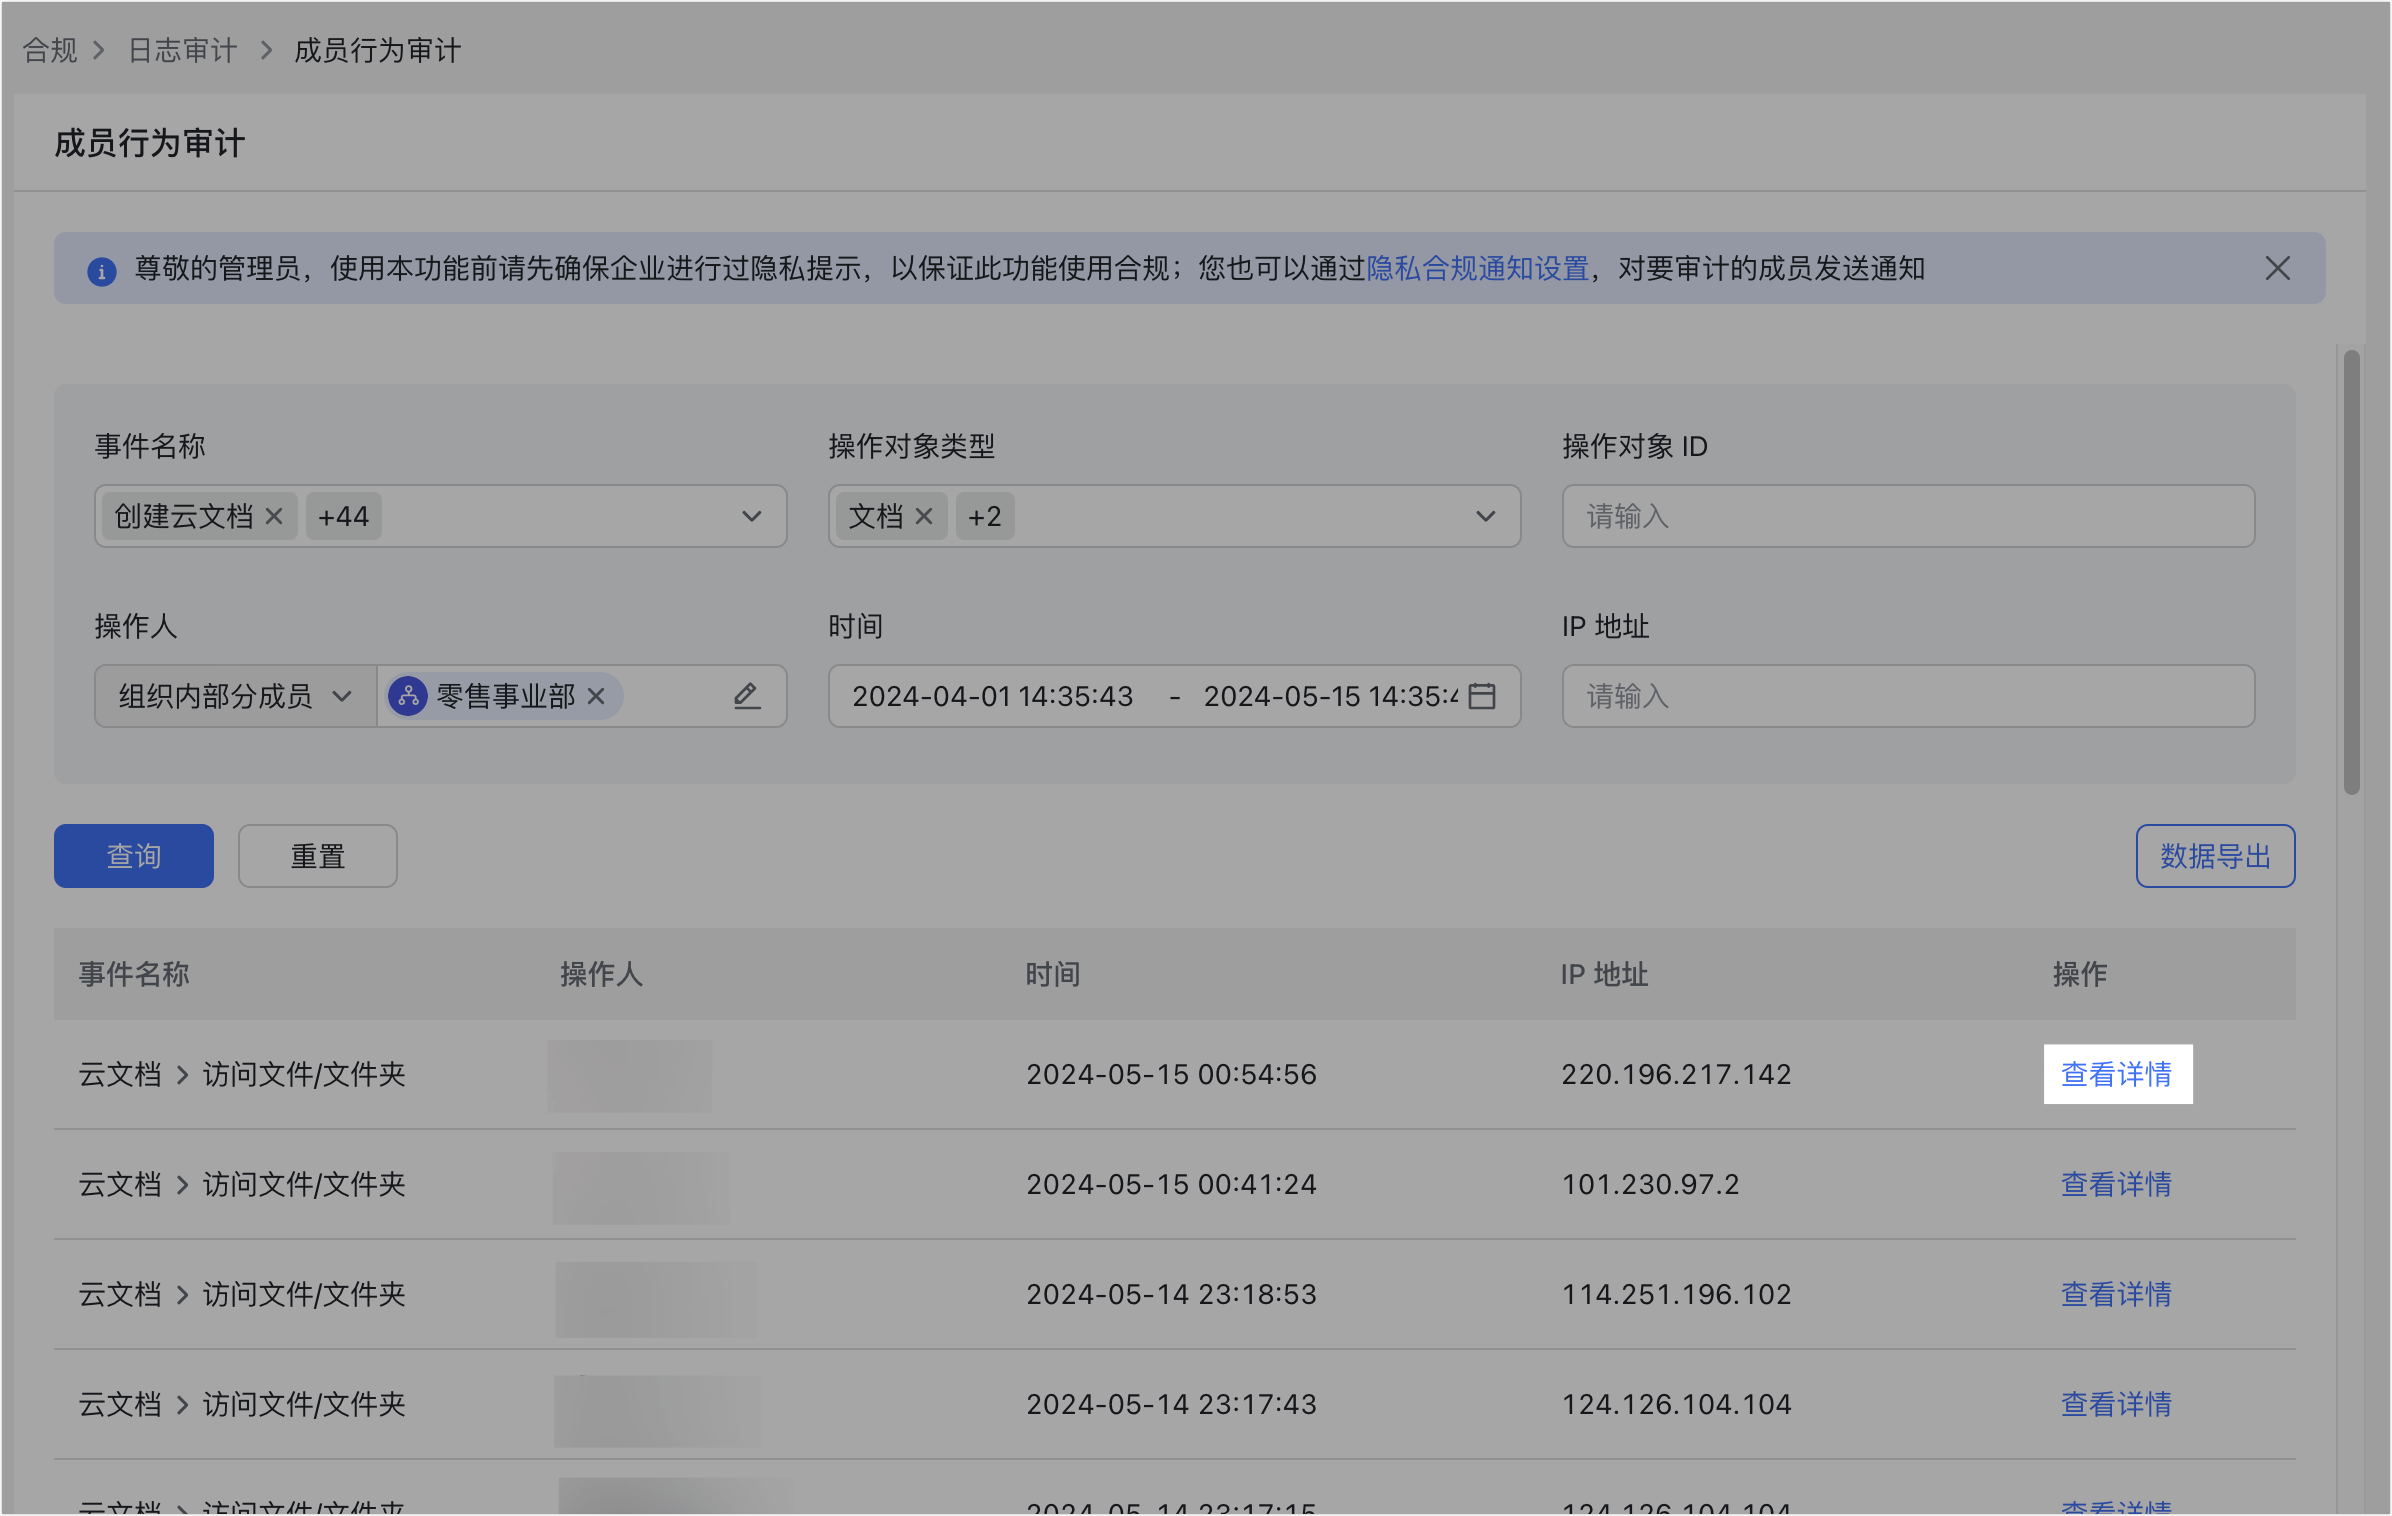Go to 日志审计 in breadcrumb

[x=183, y=50]
